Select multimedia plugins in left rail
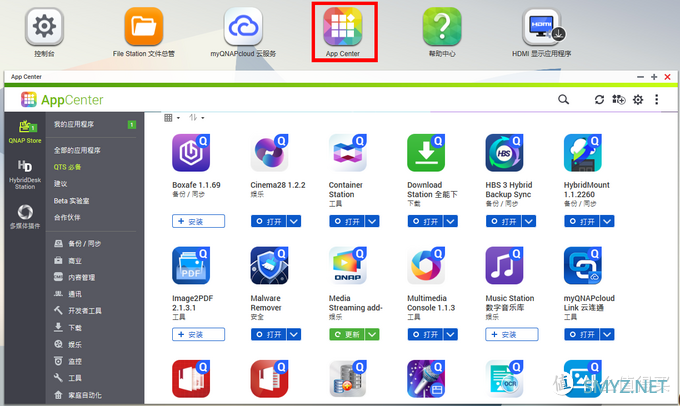 tap(25, 216)
